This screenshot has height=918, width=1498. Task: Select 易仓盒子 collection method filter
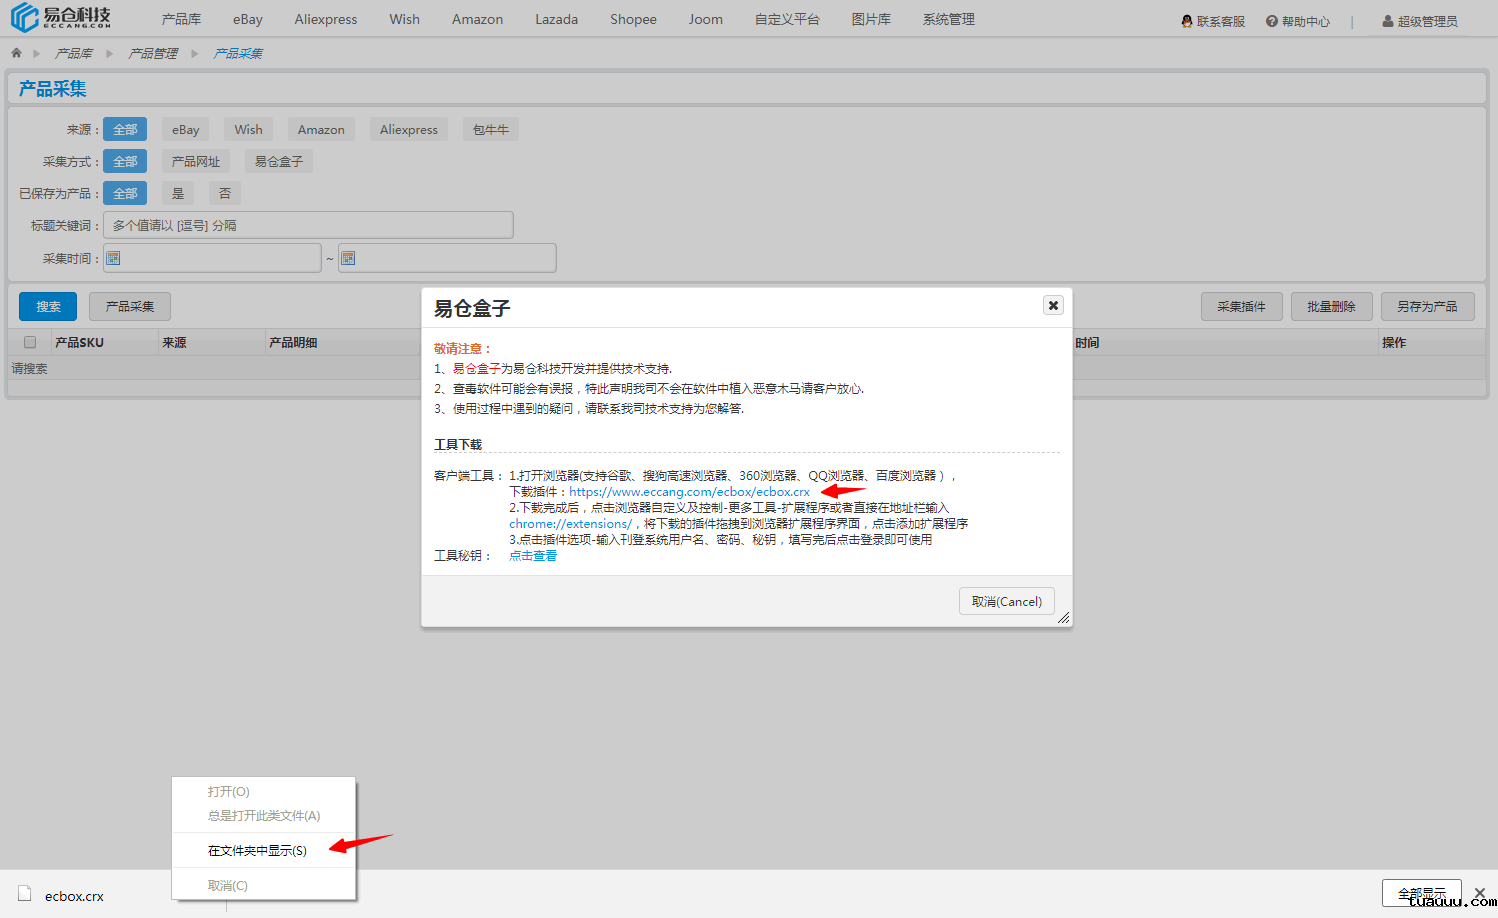point(278,161)
